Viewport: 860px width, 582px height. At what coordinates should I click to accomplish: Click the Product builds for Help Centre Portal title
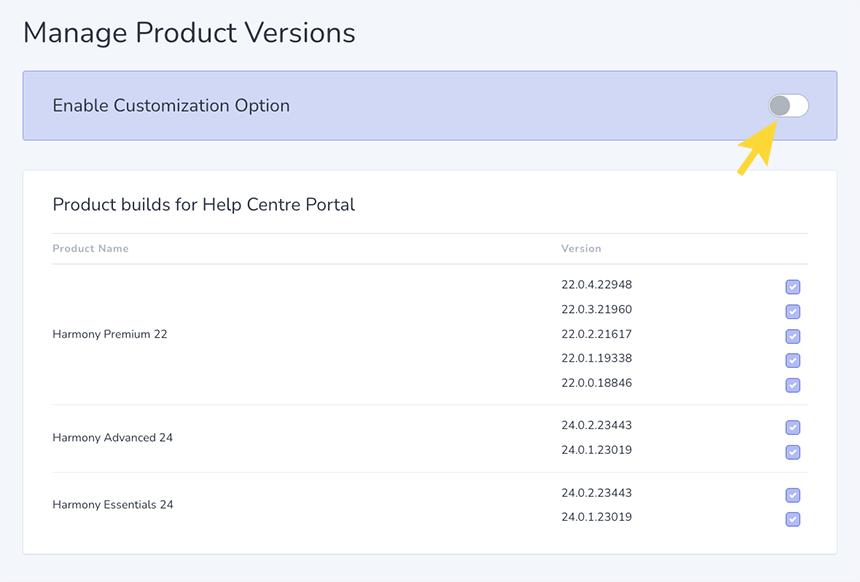[x=203, y=205]
